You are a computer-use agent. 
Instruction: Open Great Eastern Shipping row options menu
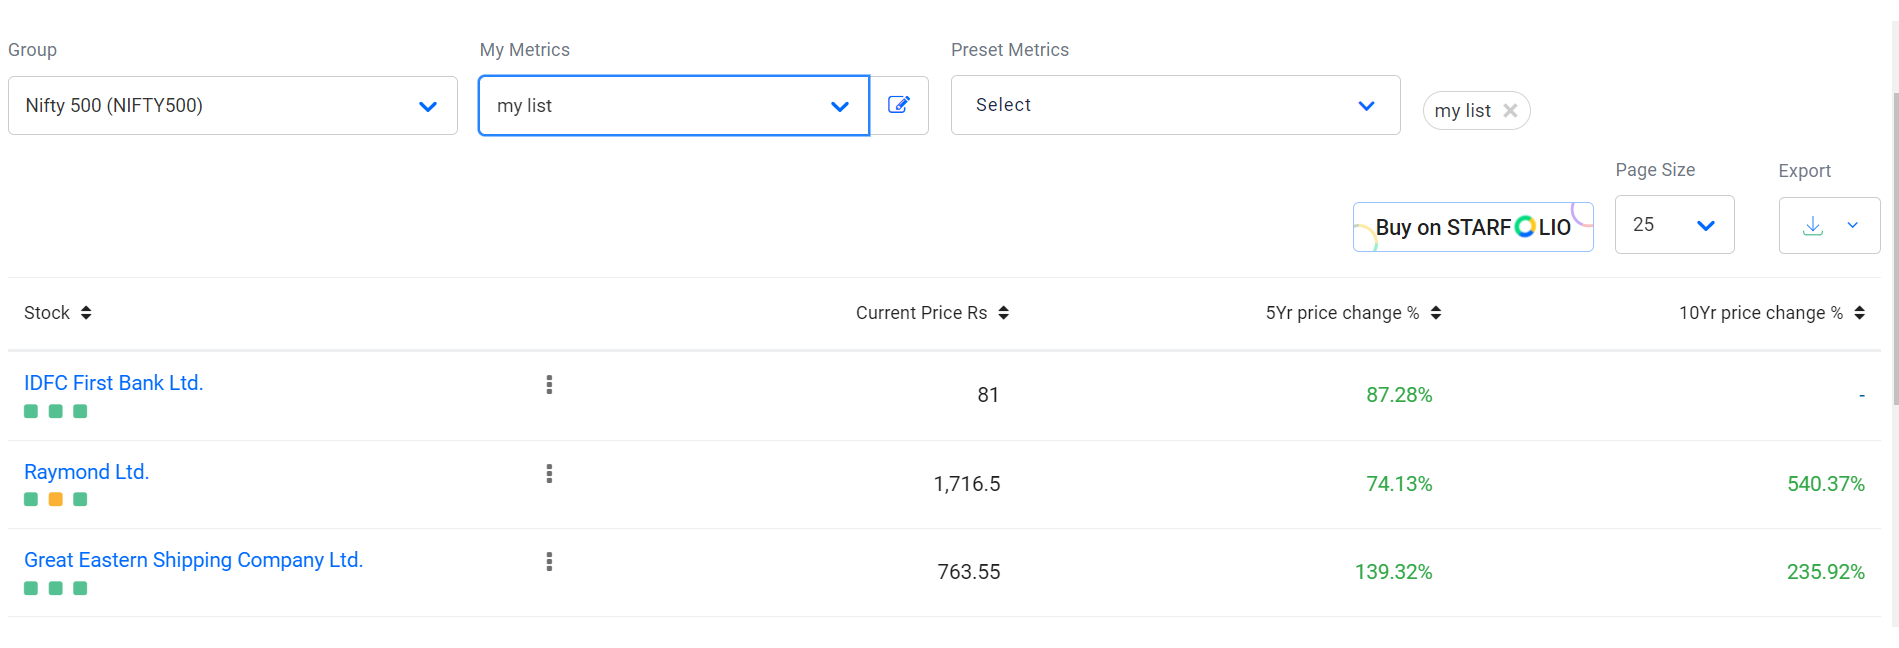pyautogui.click(x=549, y=562)
